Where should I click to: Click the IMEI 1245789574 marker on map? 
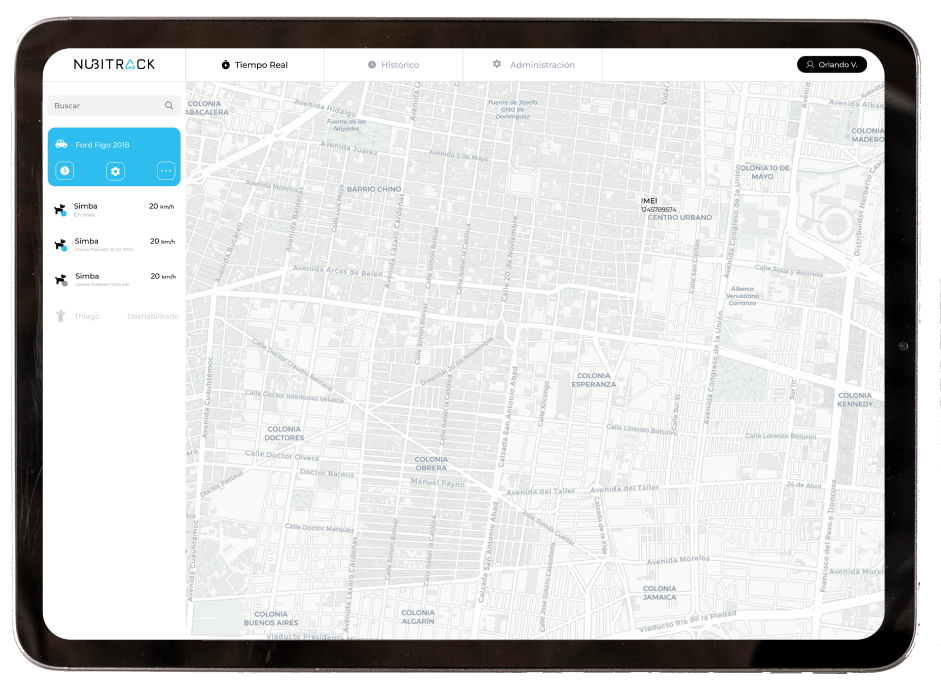[658, 205]
